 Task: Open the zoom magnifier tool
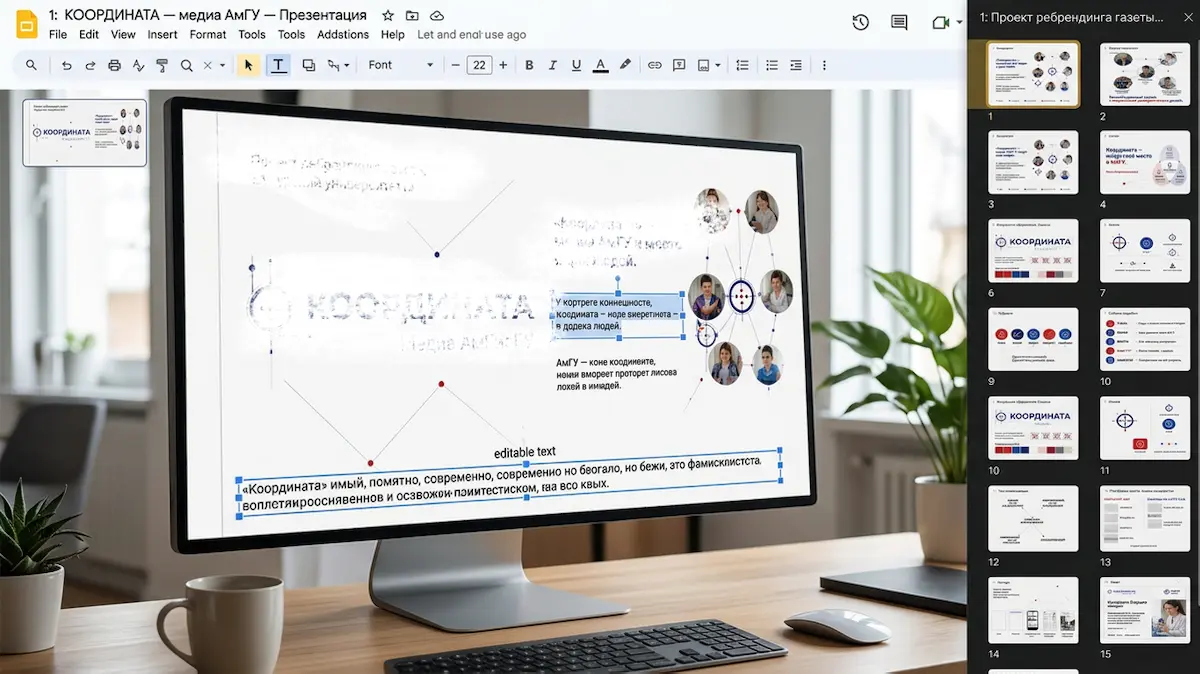pos(186,65)
